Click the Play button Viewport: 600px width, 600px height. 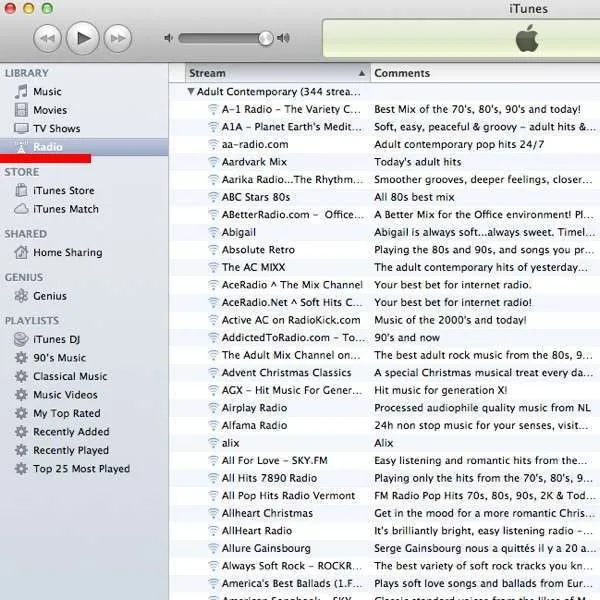[83, 38]
